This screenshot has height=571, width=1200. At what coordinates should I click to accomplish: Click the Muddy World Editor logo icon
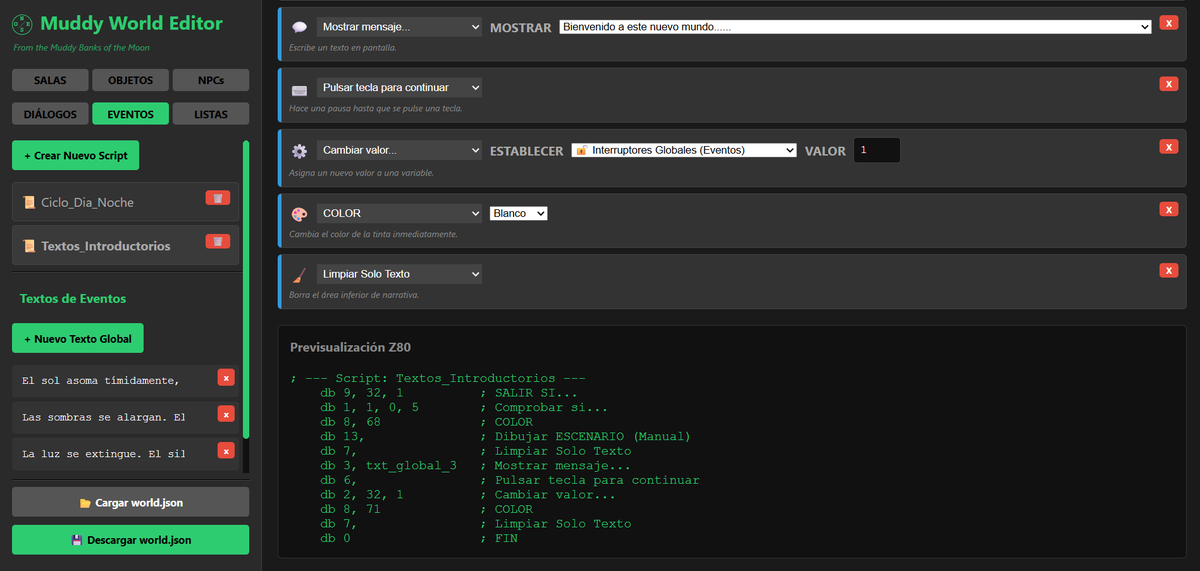pos(22,22)
